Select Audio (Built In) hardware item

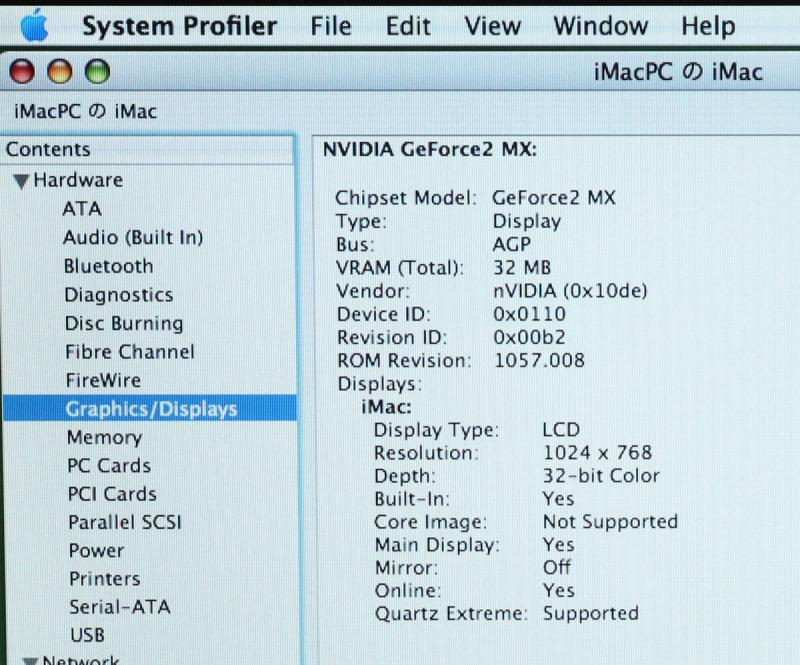coord(133,237)
